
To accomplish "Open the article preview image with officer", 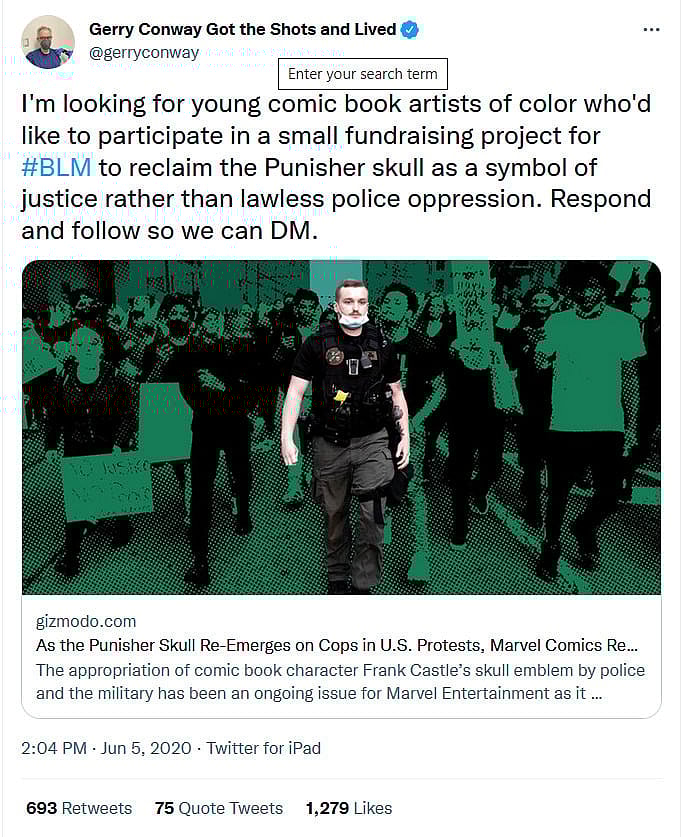I will coord(342,427).
